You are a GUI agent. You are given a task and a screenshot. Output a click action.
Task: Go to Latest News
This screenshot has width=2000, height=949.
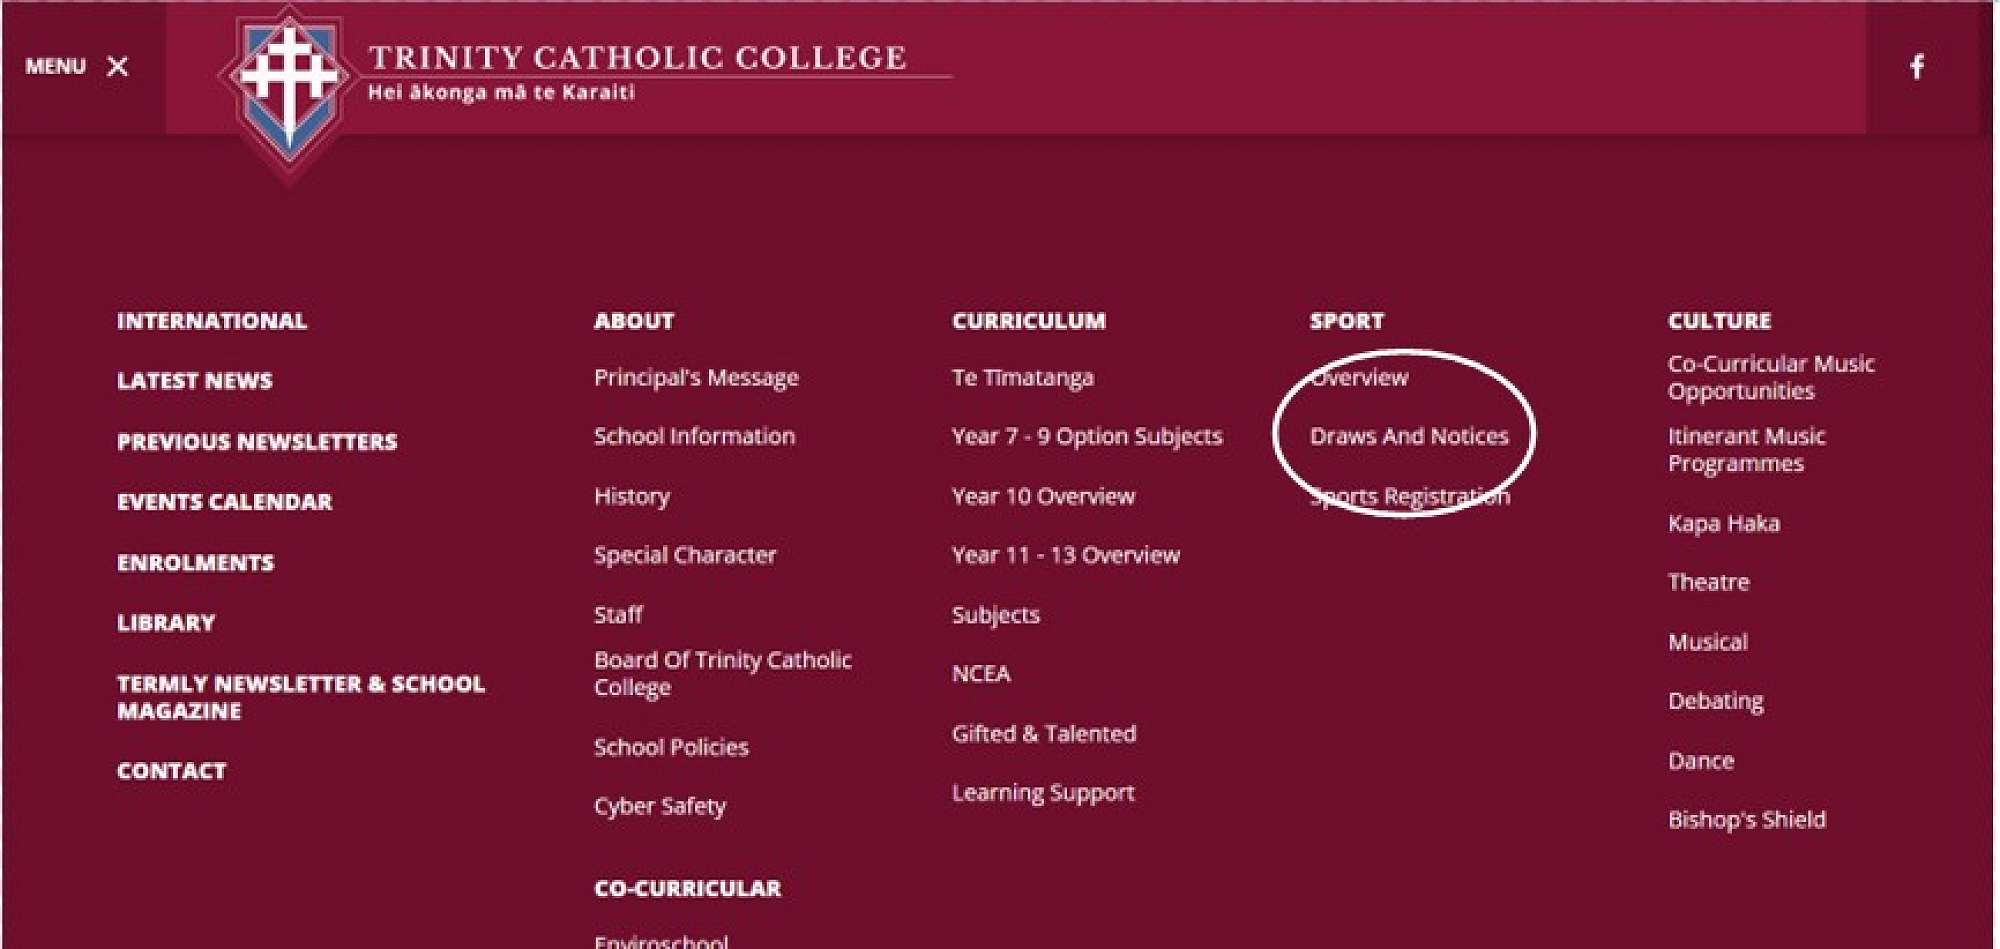194,381
